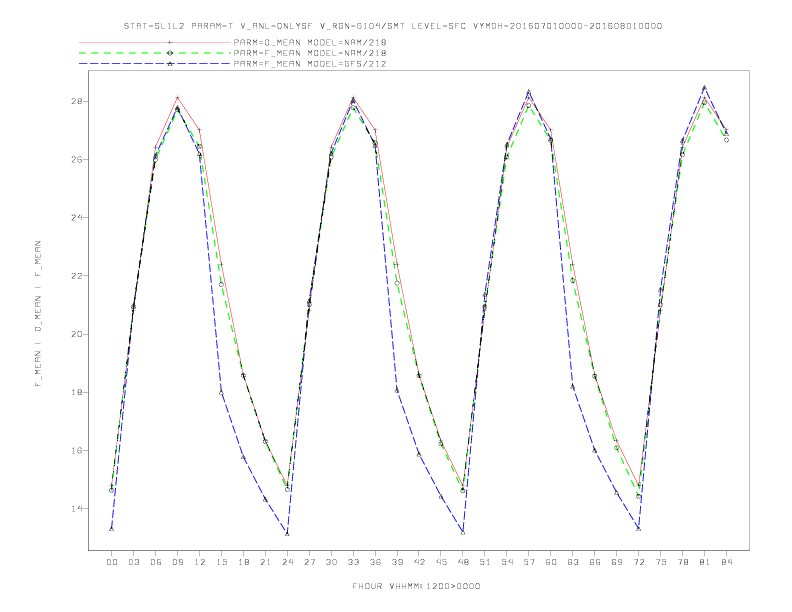This screenshot has width=792, height=612.
Task: Click x-axis forecast hour label 51
Action: pos(485,562)
